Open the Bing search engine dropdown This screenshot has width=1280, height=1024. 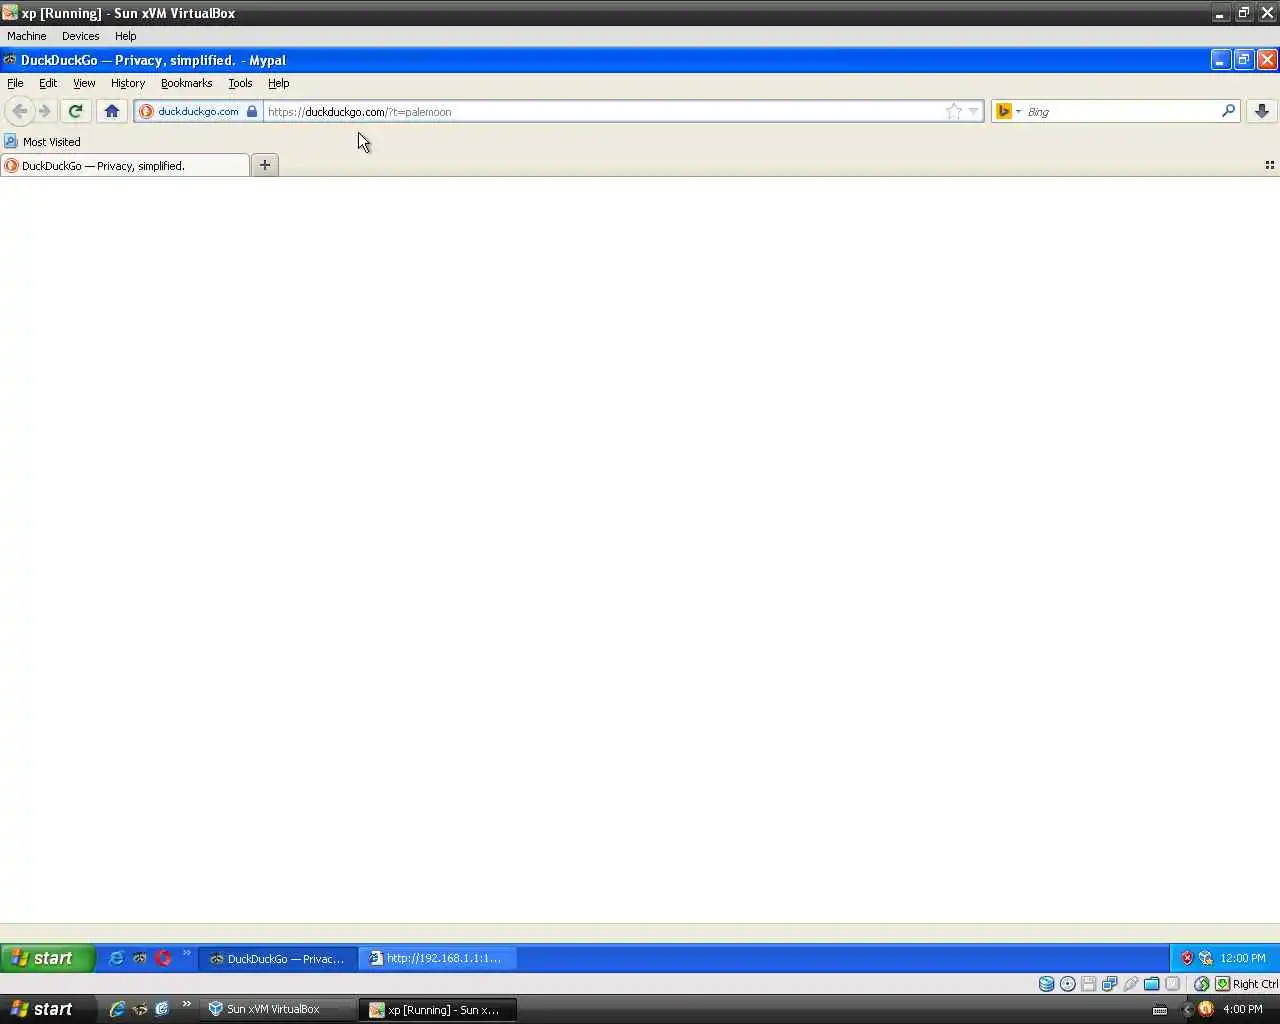pyautogui.click(x=1008, y=111)
